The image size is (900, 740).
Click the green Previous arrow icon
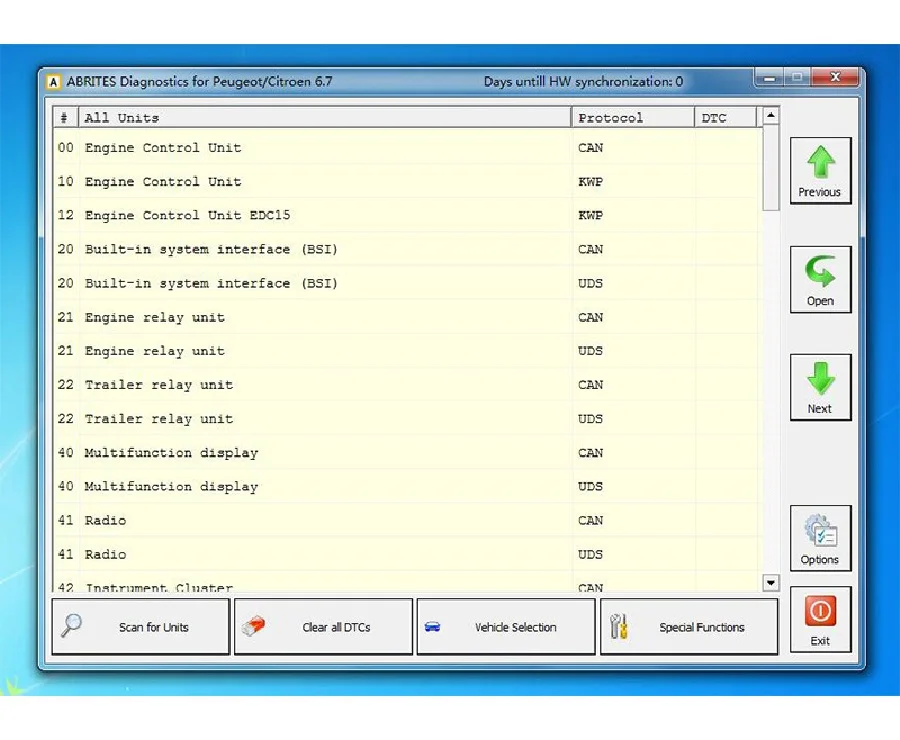point(821,162)
